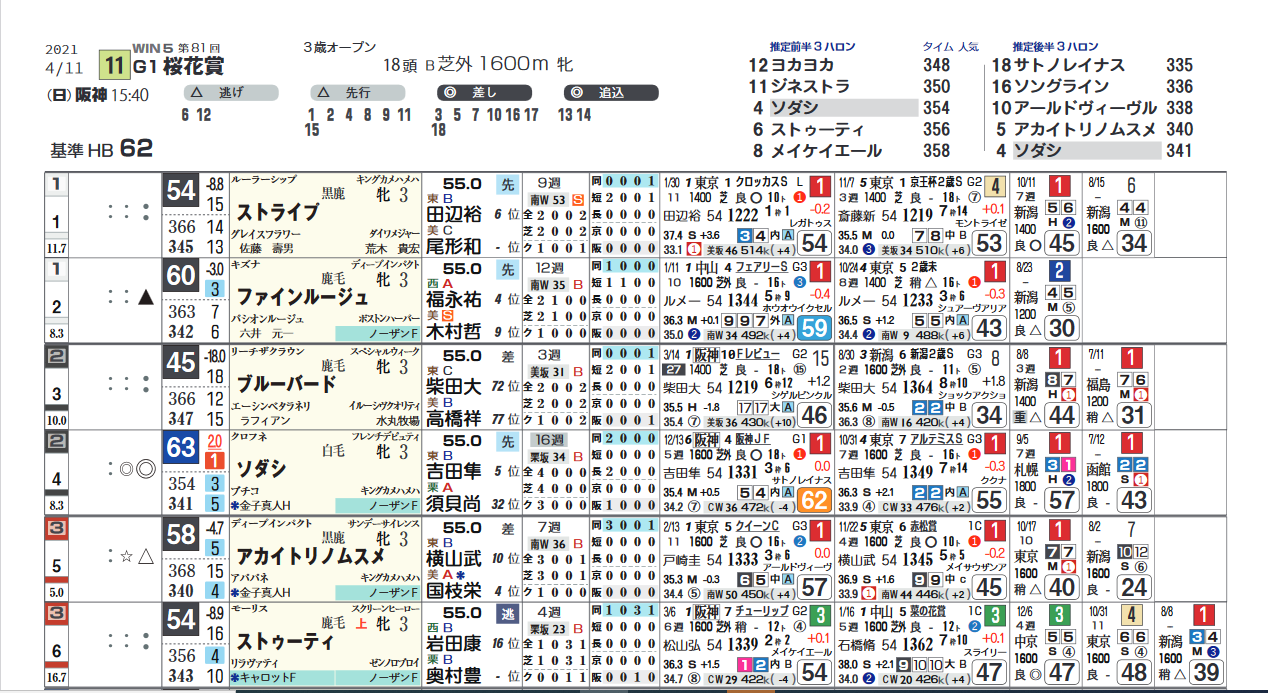Screen dimensions: 1268x693
Task: Click orange rating box 62 in ソダシ row
Action: click(x=816, y=498)
